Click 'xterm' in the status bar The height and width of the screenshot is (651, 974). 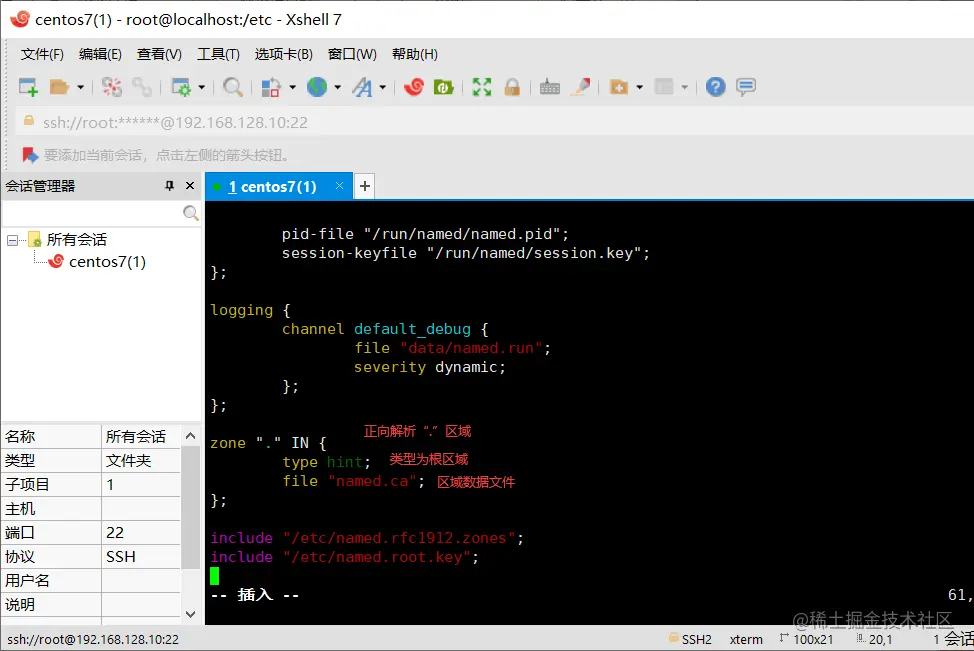[x=746, y=639]
